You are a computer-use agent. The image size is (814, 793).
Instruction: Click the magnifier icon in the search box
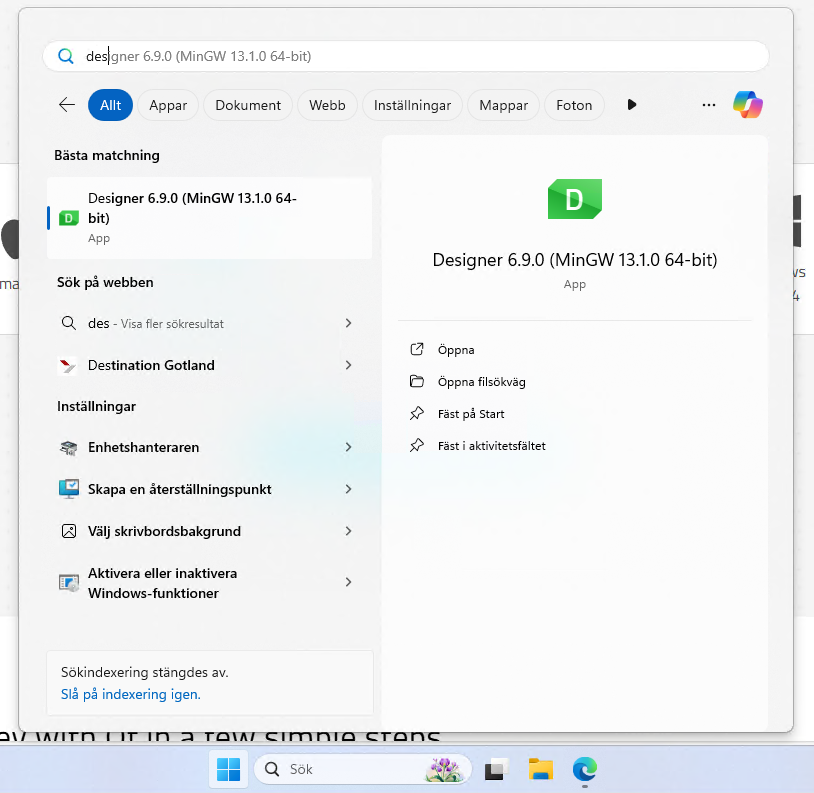[66, 56]
